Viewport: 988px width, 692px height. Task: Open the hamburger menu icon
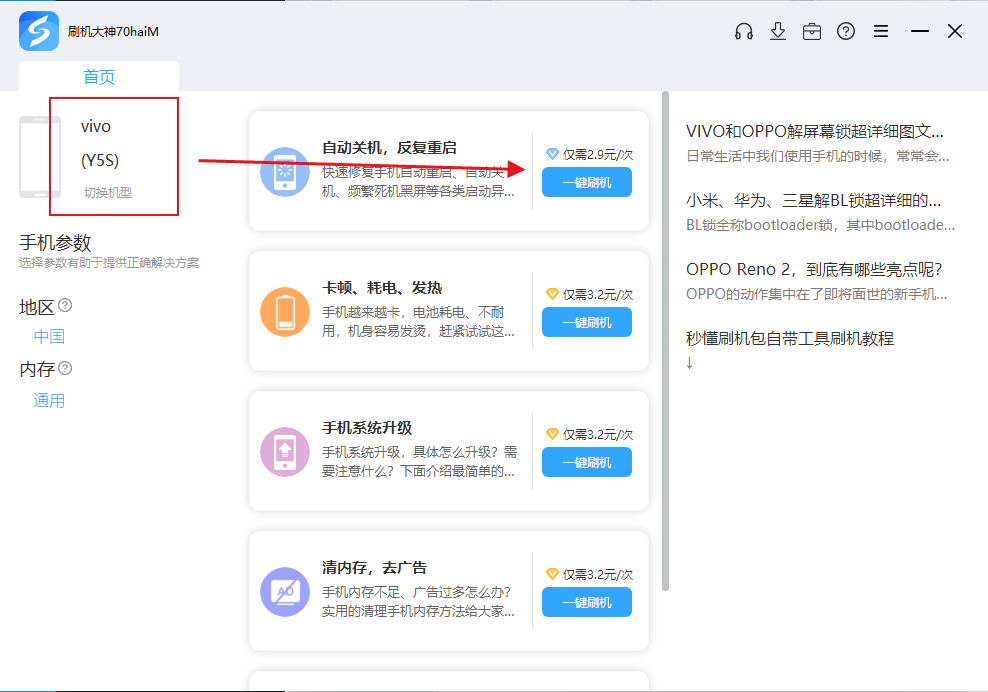coord(881,31)
